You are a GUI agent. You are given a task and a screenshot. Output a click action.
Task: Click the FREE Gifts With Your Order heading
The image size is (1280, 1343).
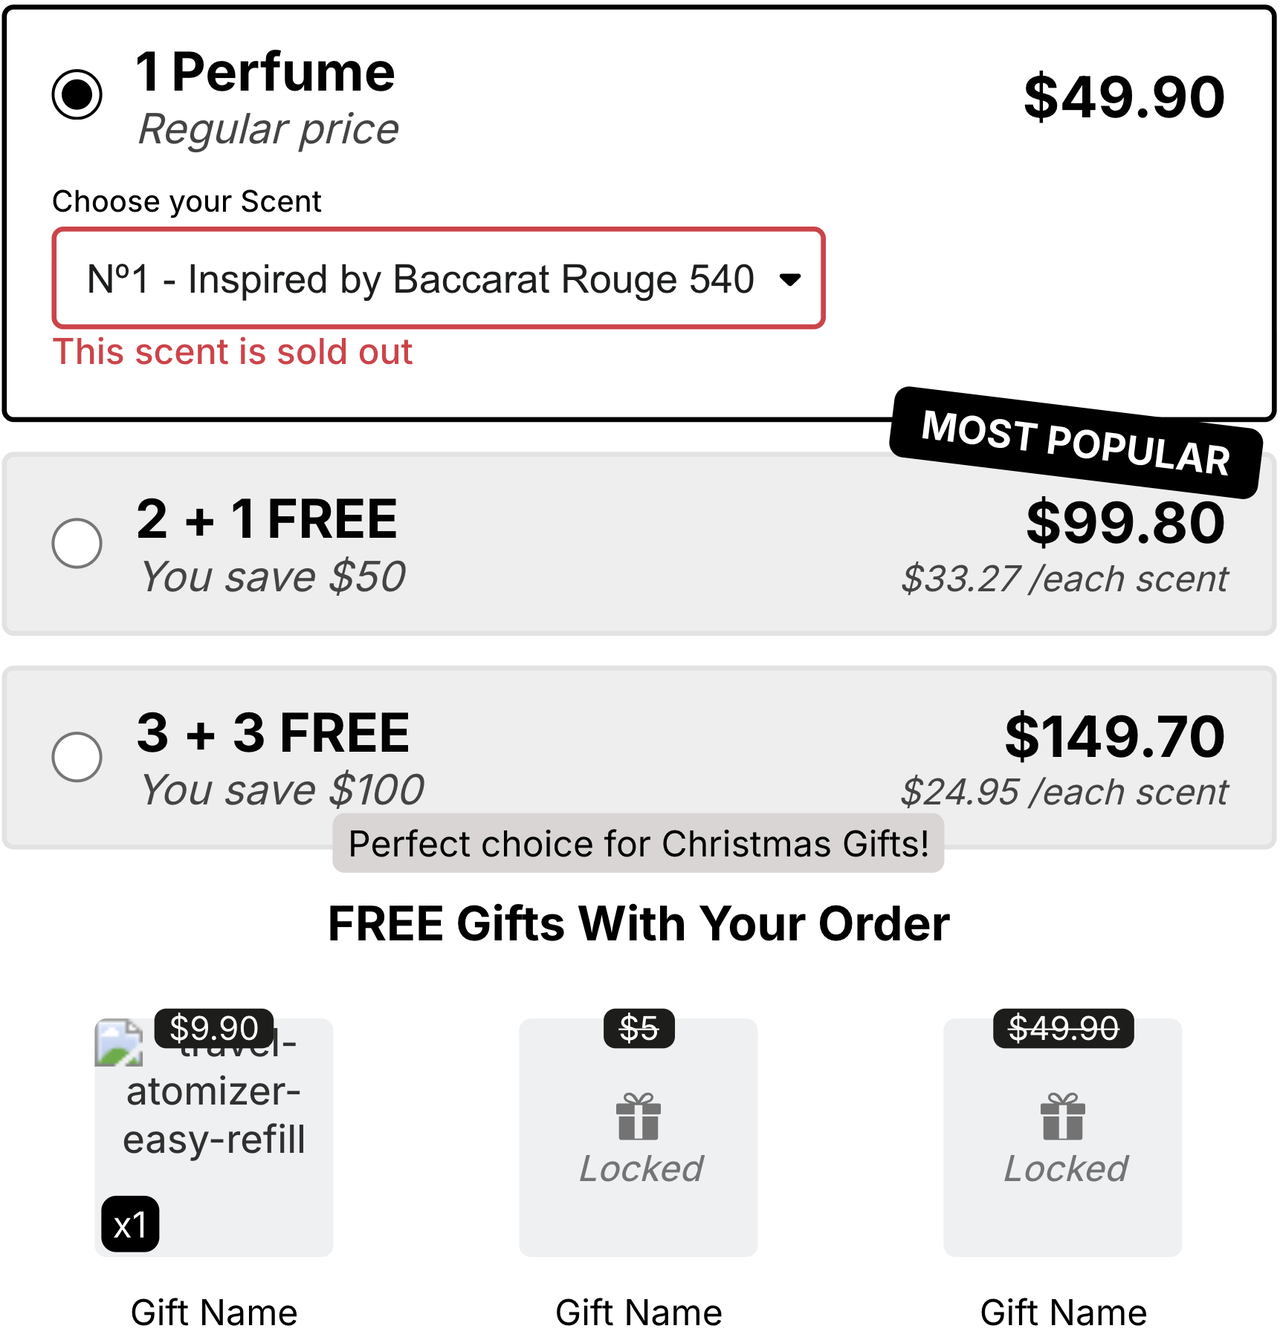pyautogui.click(x=638, y=924)
